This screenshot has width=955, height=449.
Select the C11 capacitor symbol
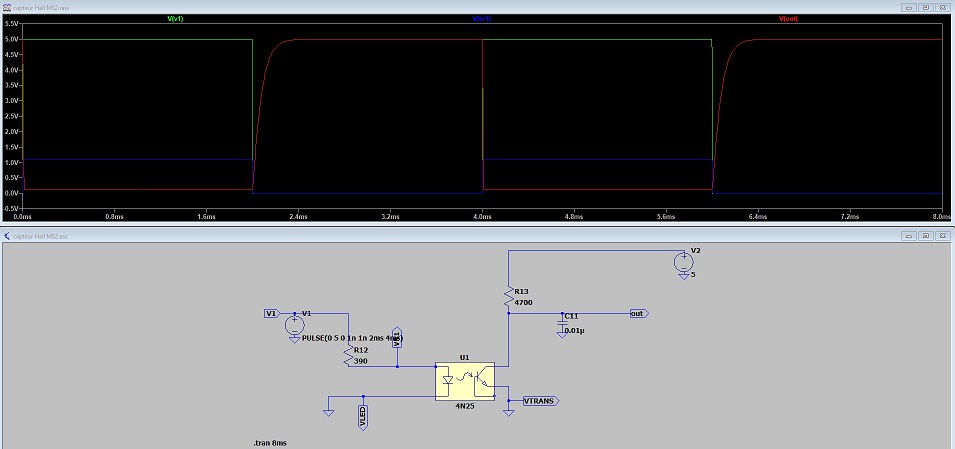point(562,322)
